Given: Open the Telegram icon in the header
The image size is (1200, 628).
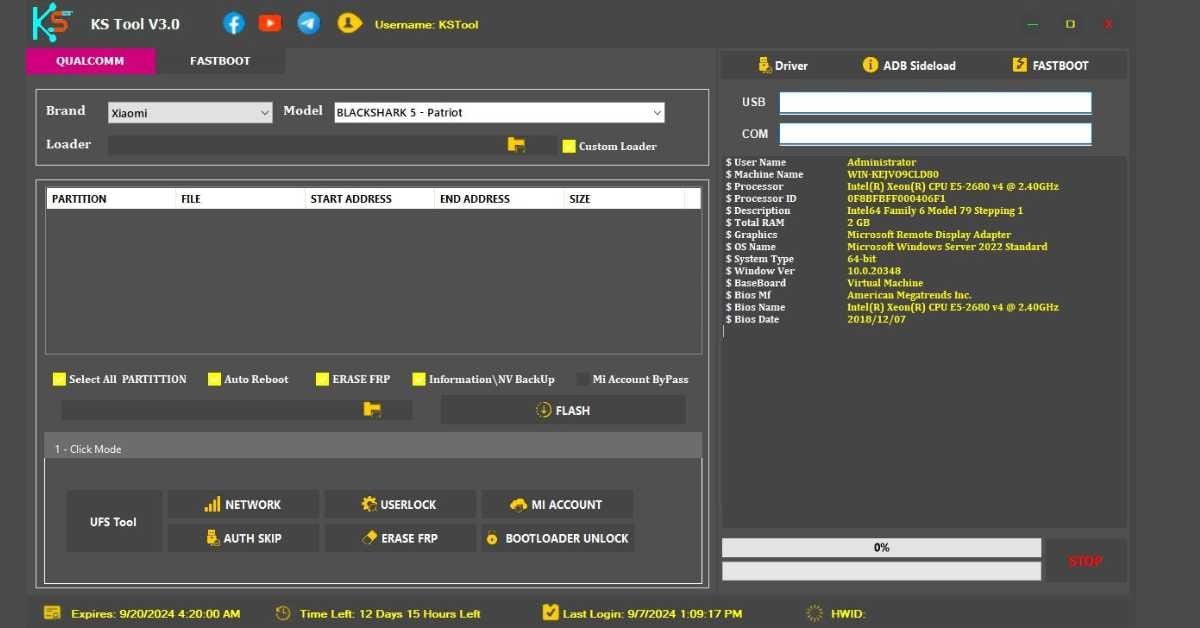Looking at the screenshot, I should tap(309, 23).
